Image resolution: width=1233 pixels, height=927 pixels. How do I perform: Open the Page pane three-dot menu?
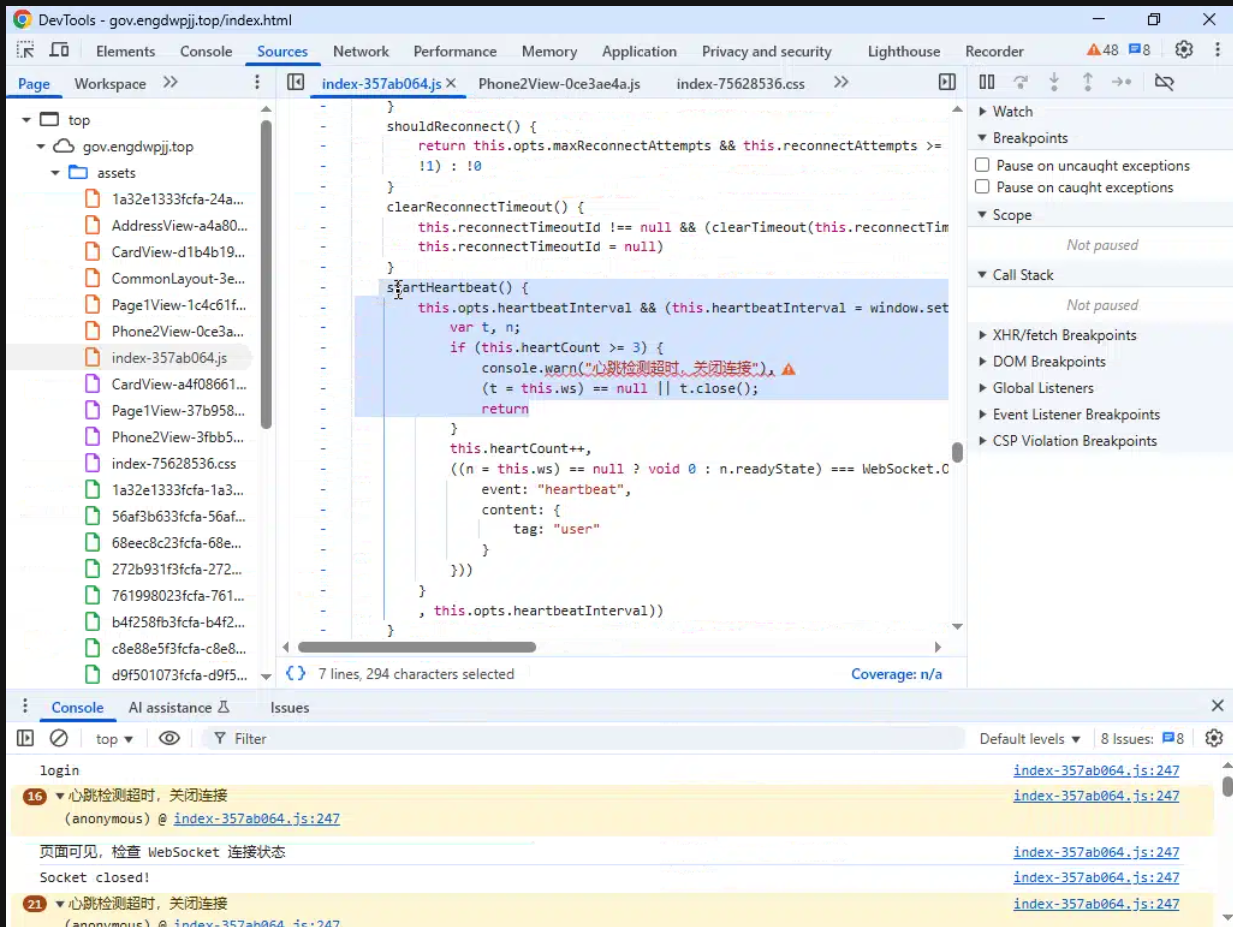pyautogui.click(x=257, y=82)
